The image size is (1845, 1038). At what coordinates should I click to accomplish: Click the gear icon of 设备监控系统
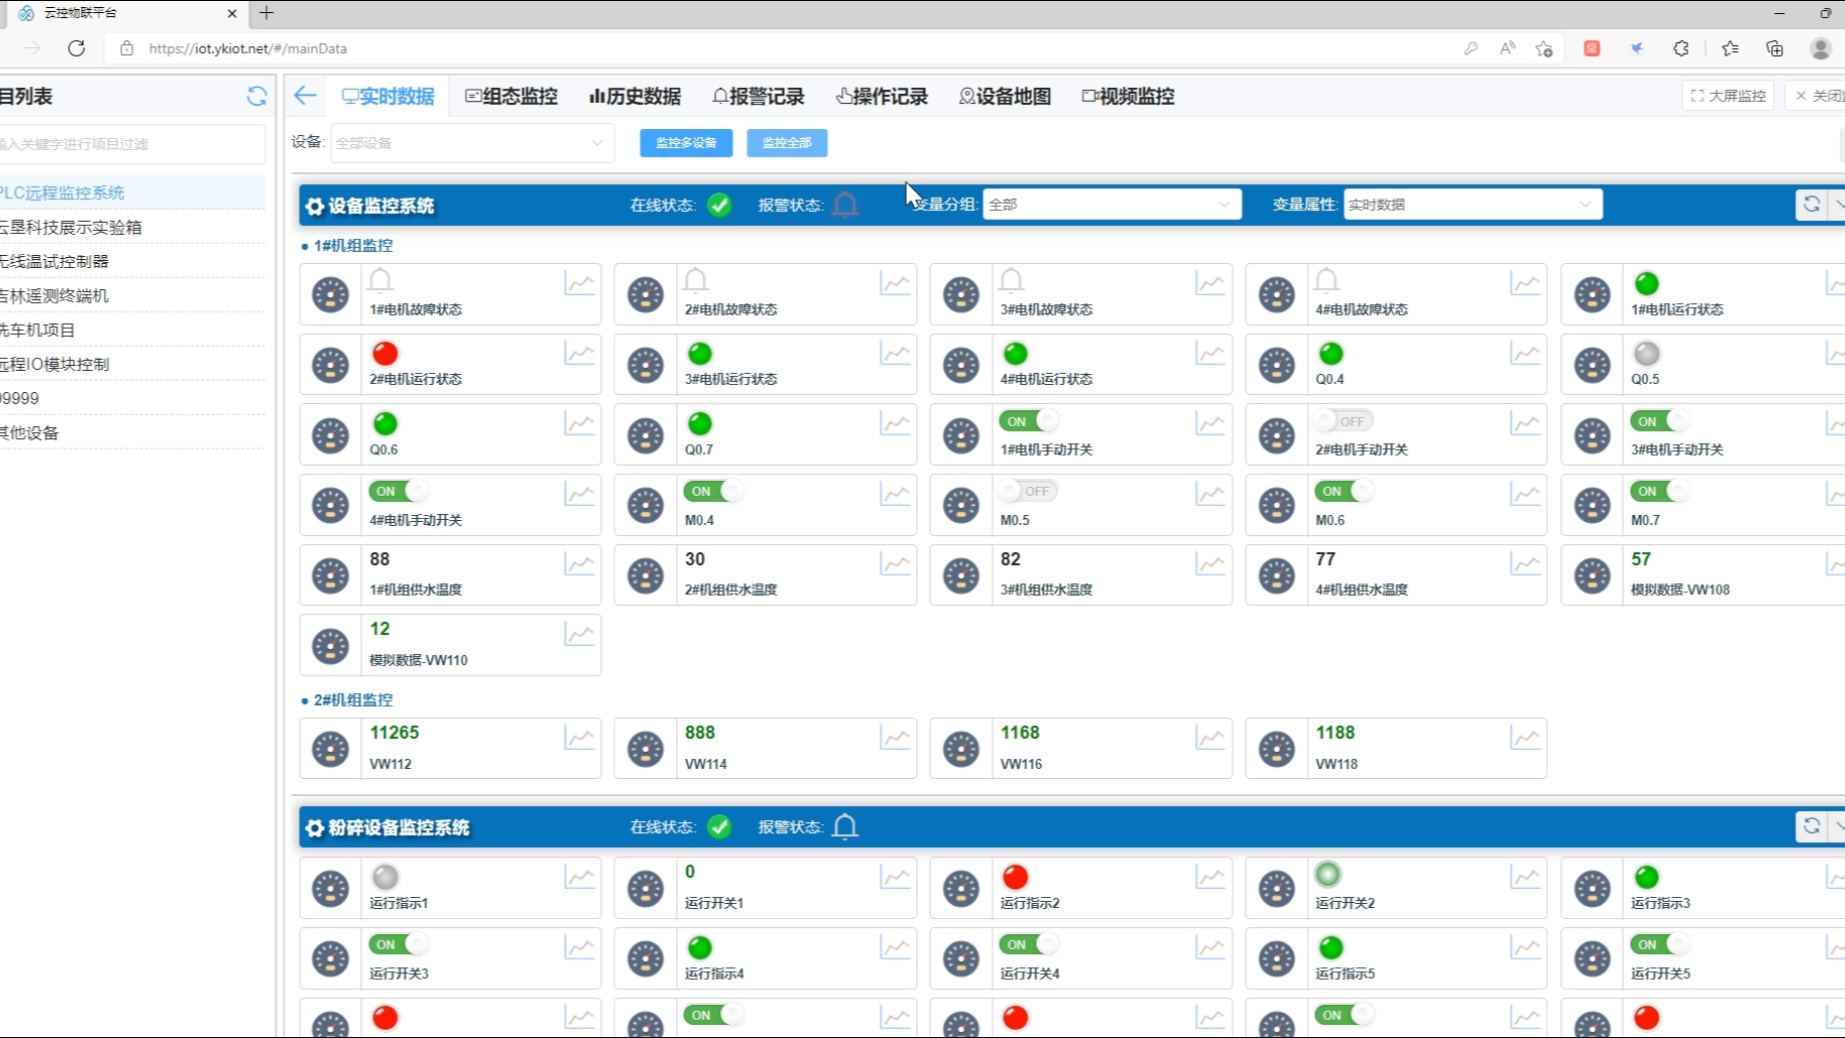tap(315, 206)
